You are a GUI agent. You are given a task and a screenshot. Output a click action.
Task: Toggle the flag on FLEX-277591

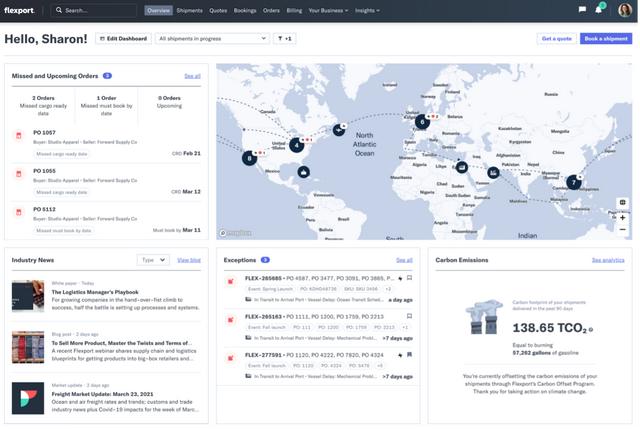[x=399, y=354]
